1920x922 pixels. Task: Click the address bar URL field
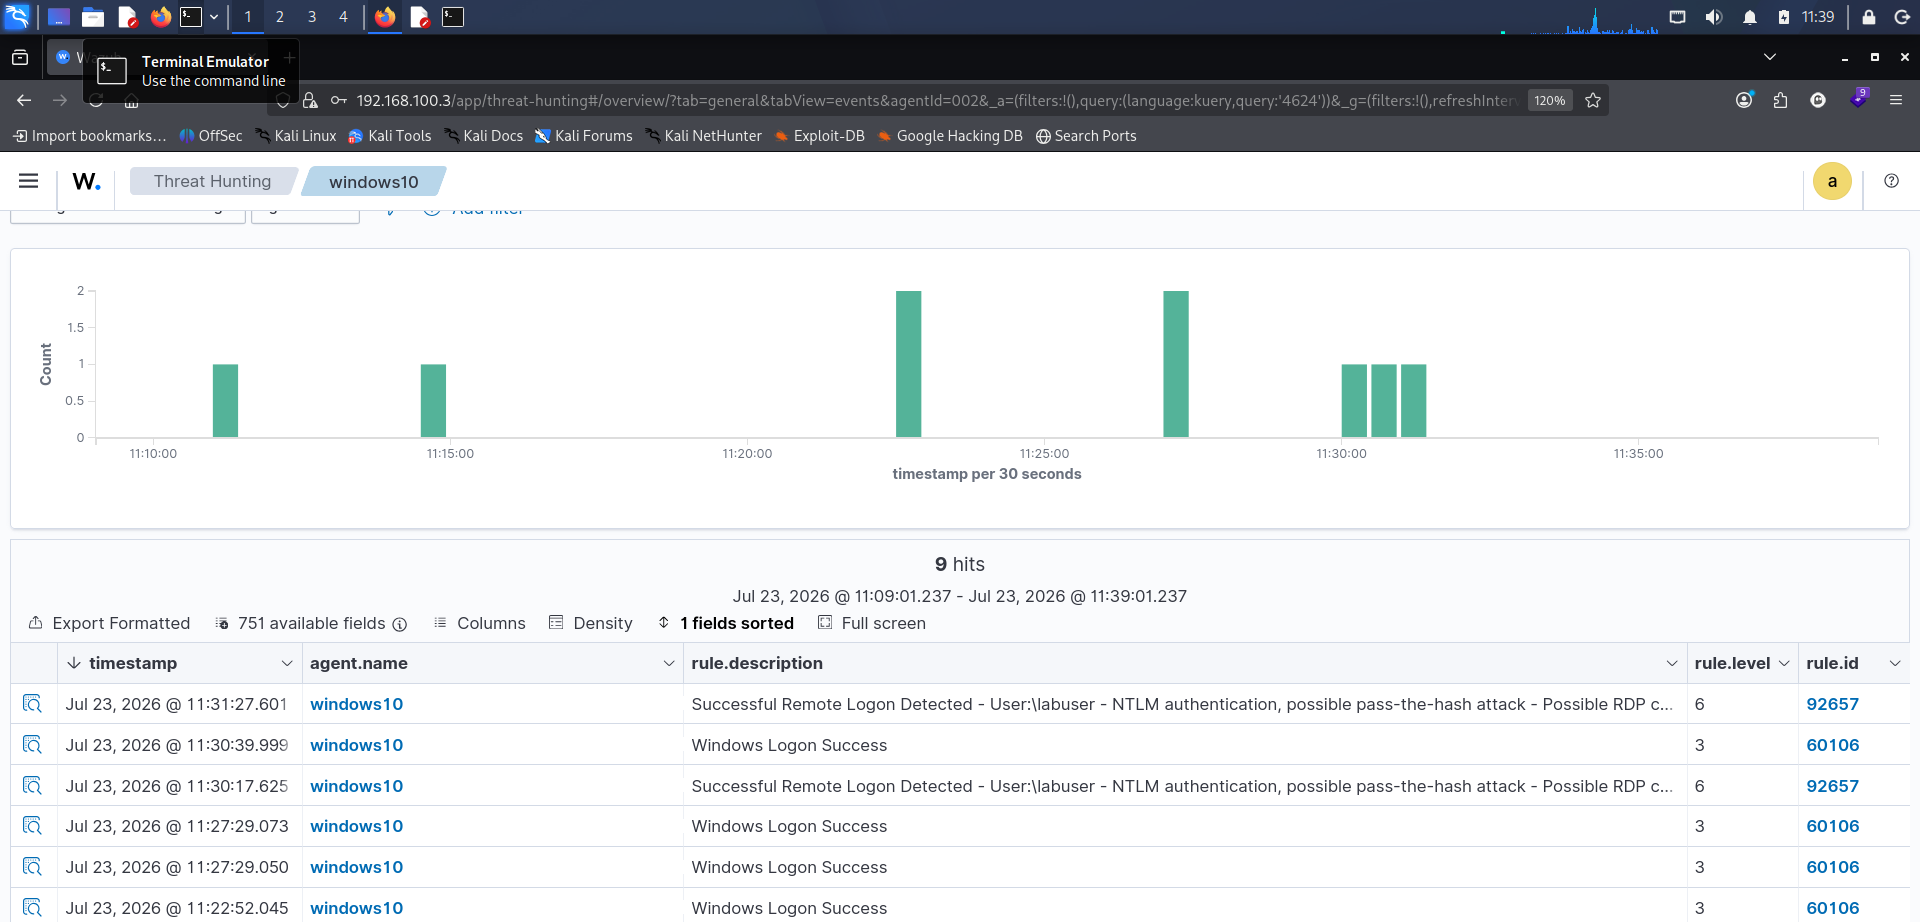(x=935, y=100)
